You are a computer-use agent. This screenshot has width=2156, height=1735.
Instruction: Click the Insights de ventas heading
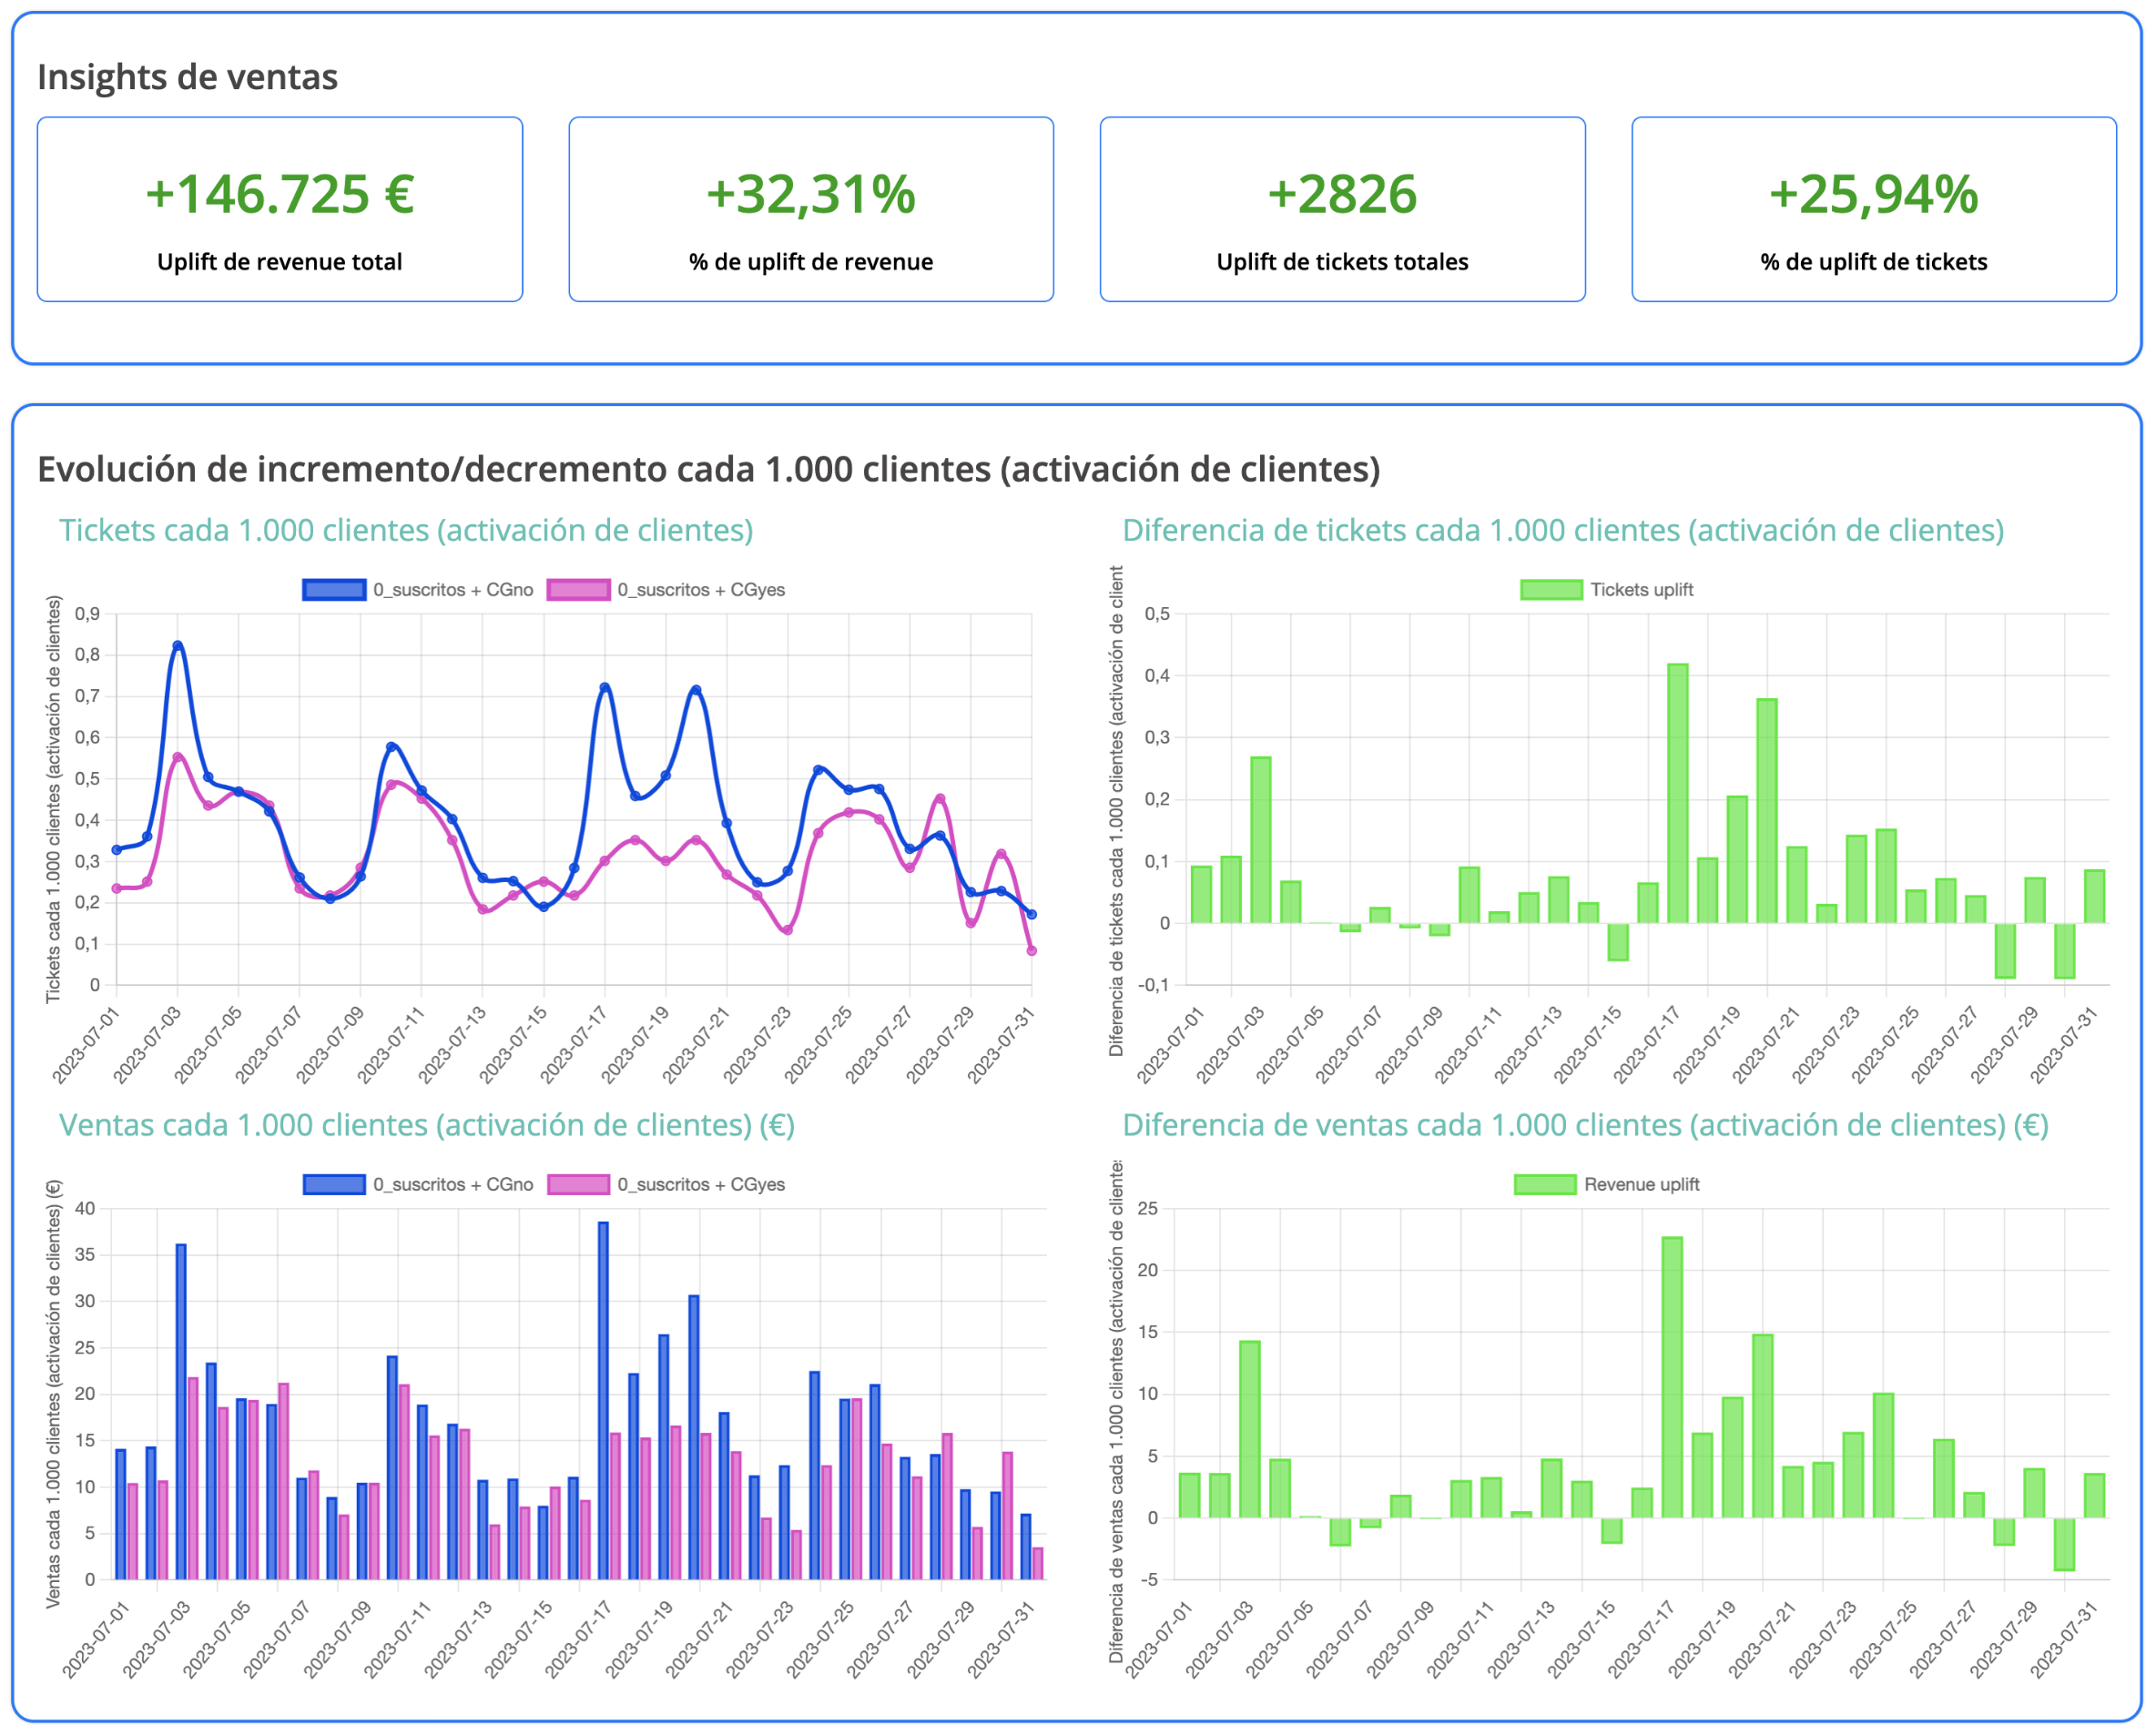click(x=188, y=77)
